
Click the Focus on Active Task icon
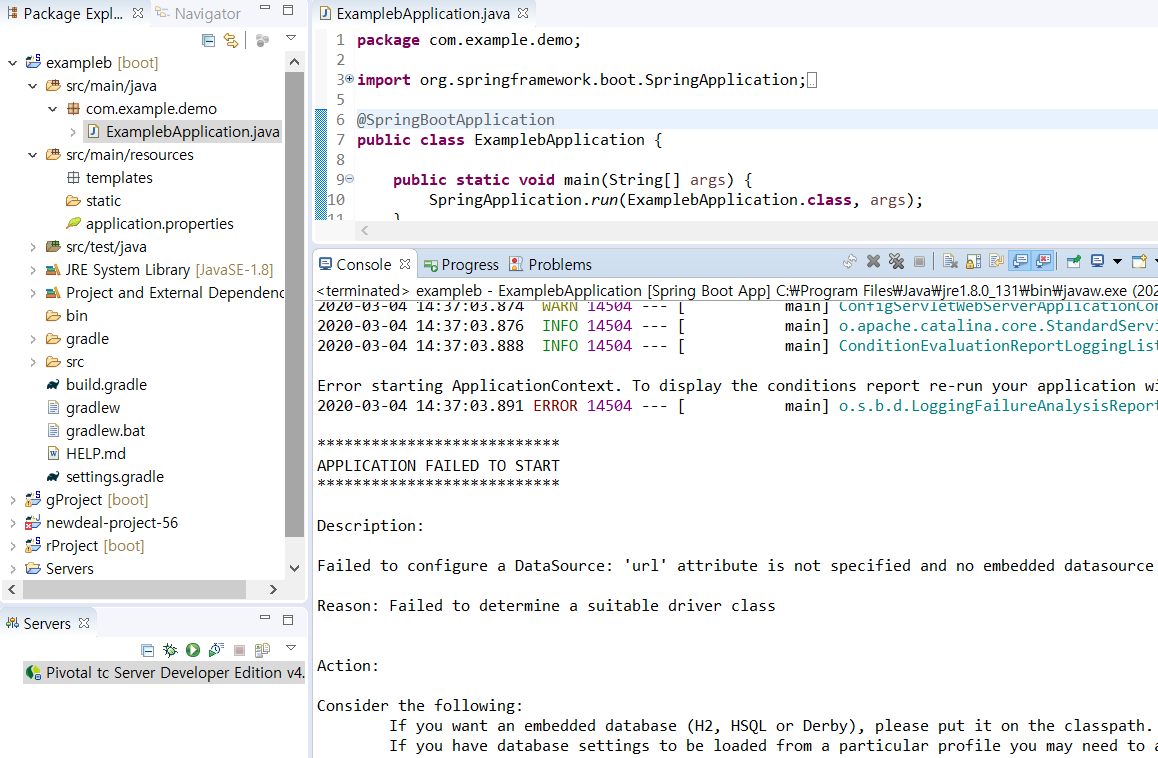point(262,41)
